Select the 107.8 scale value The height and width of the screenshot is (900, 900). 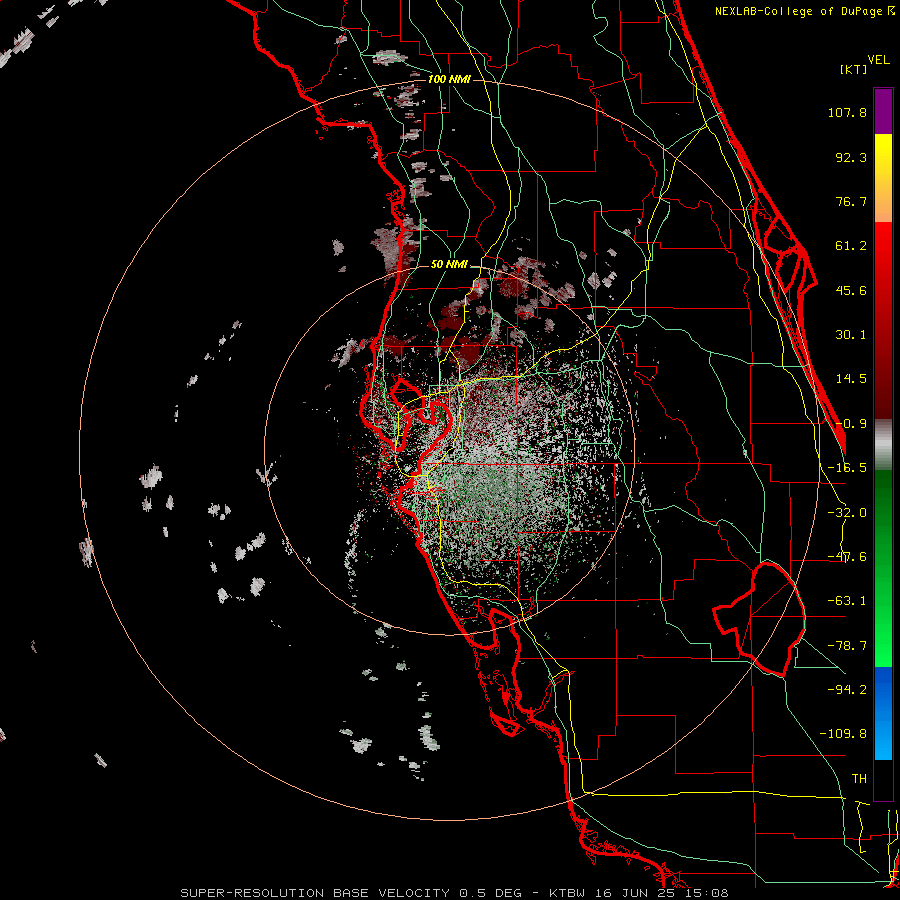(847, 112)
